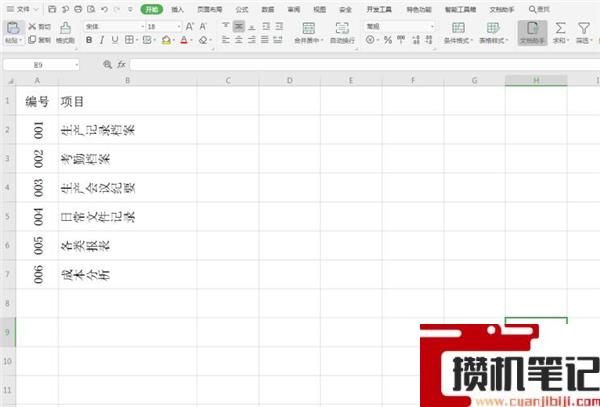
Task: Open the Name Box dropdown arrow
Action: click(77, 65)
